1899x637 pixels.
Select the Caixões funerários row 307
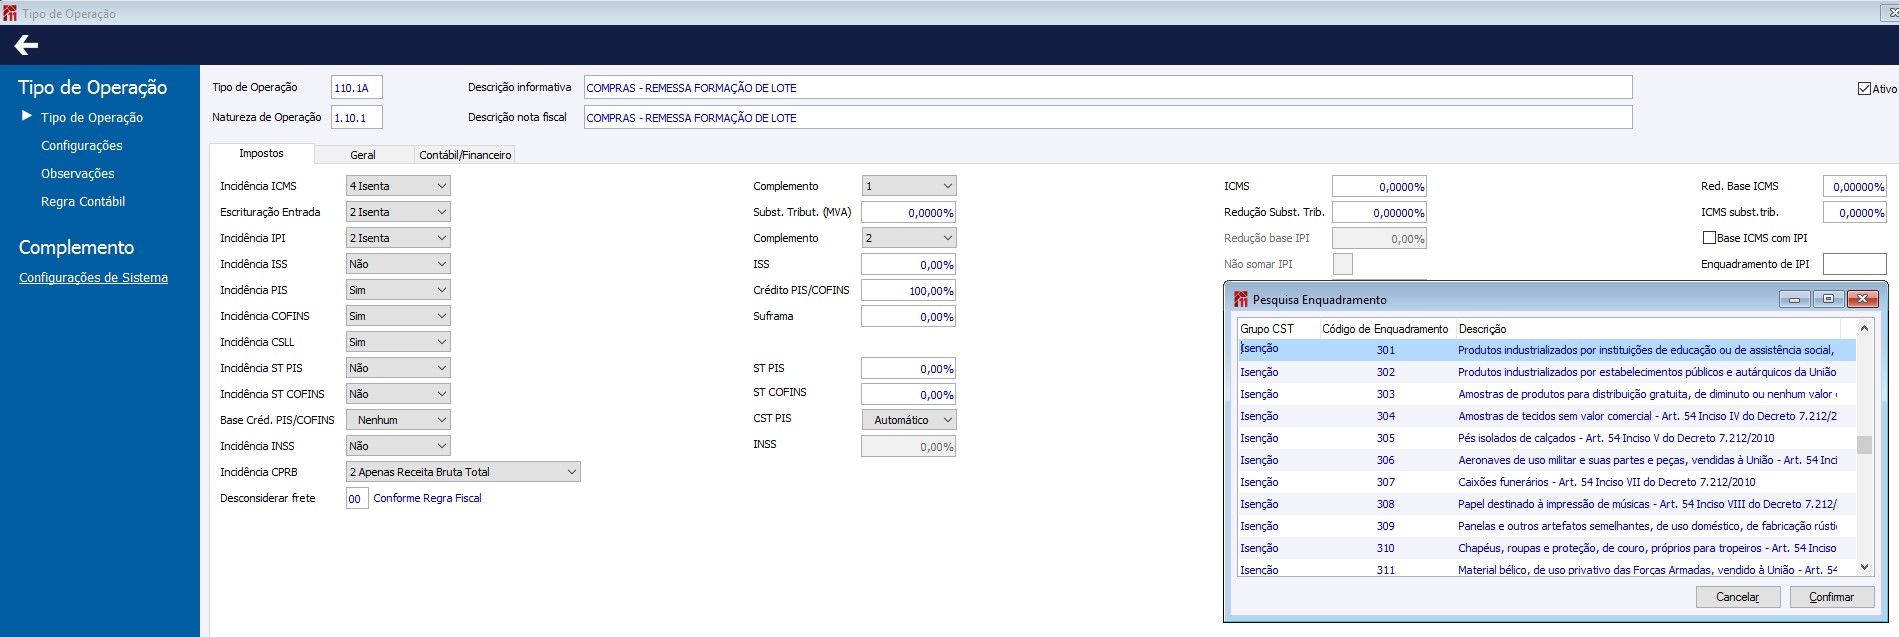tap(1546, 482)
